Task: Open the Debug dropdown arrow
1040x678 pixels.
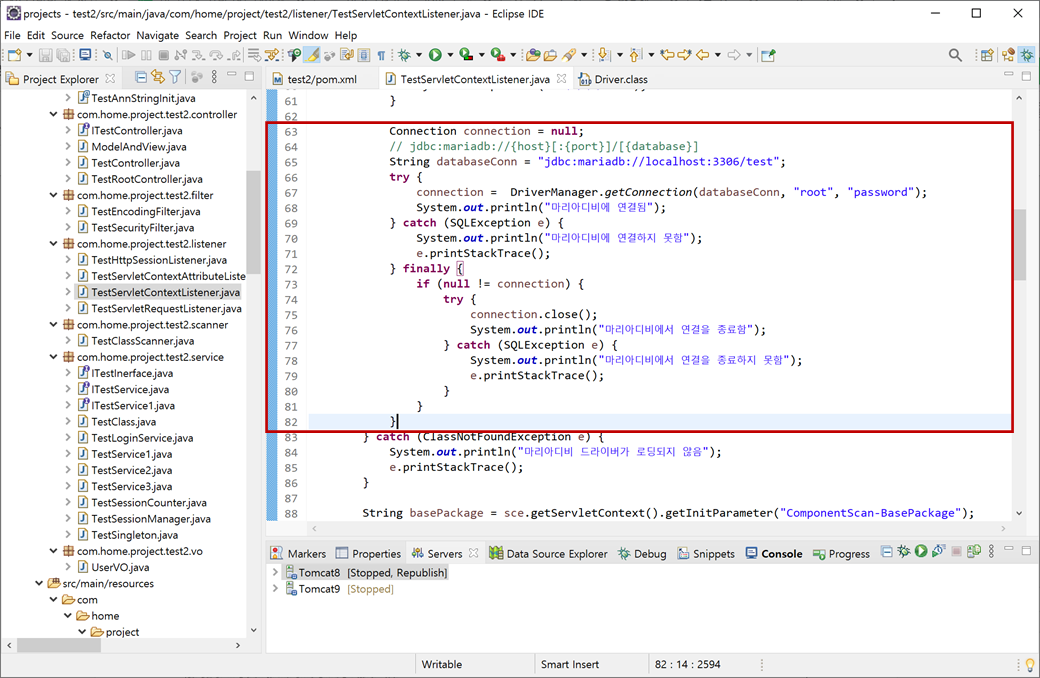Action: coord(419,55)
